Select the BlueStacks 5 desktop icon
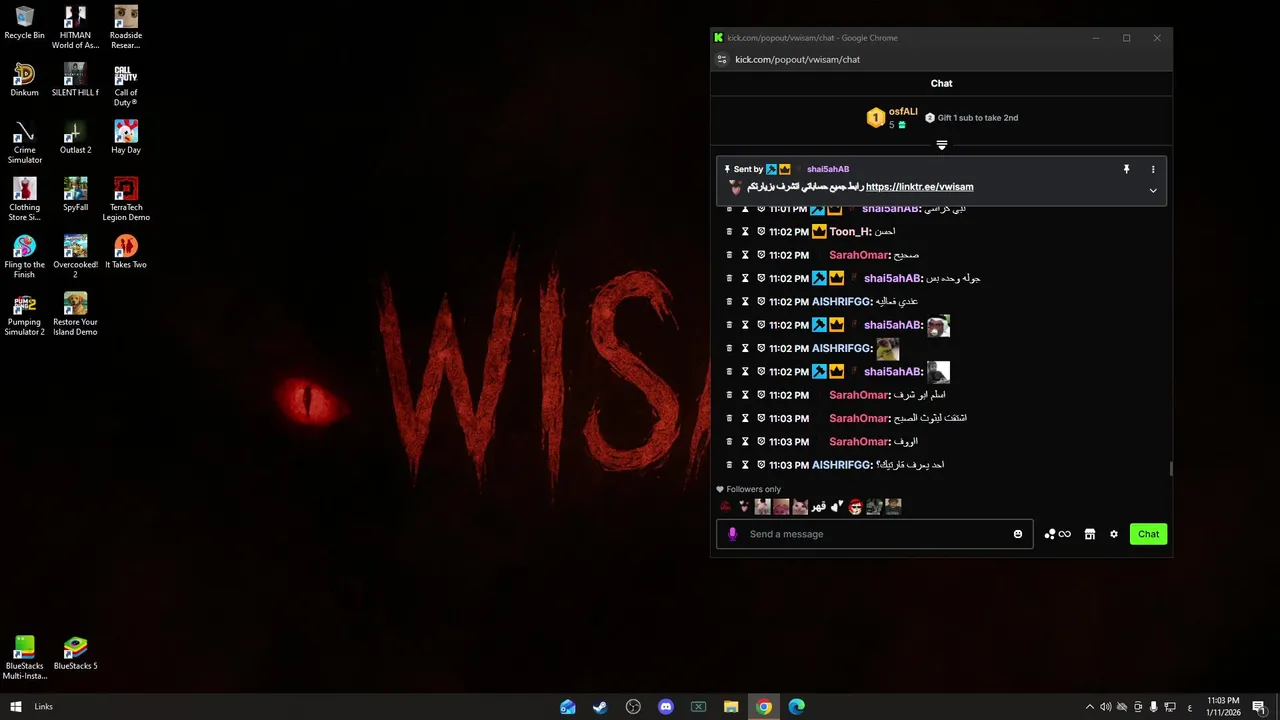Screen dimensions: 1280x720 point(76,653)
